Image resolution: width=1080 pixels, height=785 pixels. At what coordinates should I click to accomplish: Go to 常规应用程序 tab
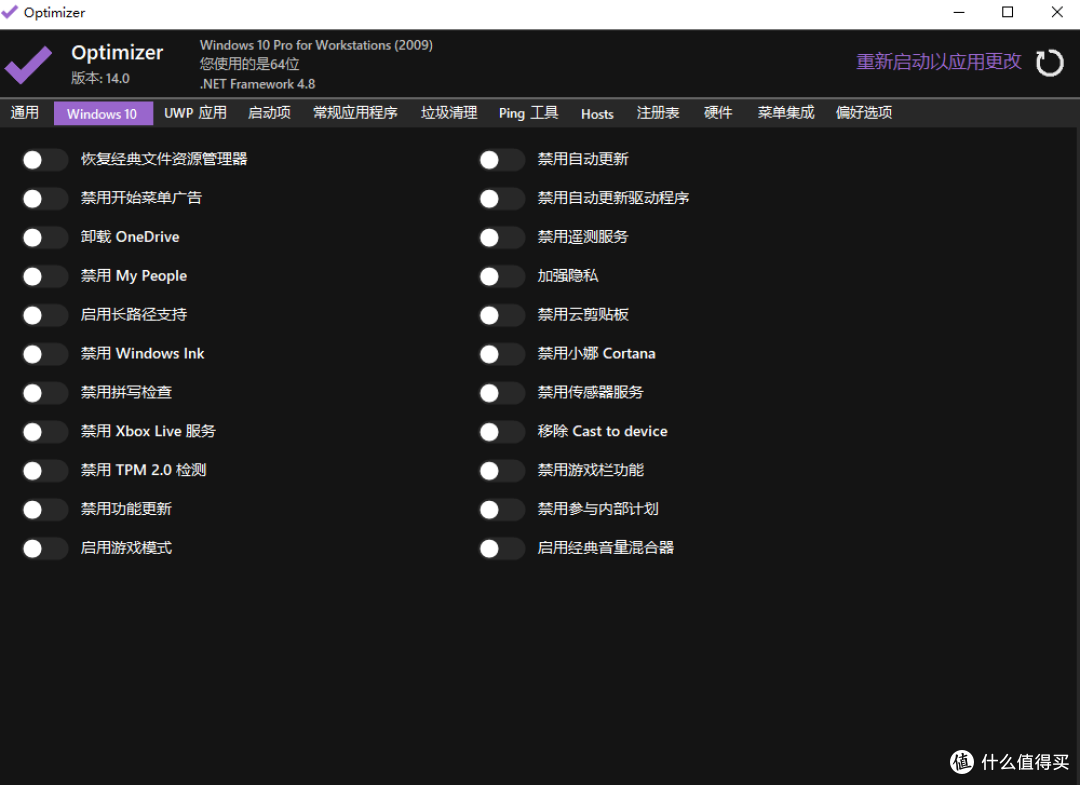[355, 113]
